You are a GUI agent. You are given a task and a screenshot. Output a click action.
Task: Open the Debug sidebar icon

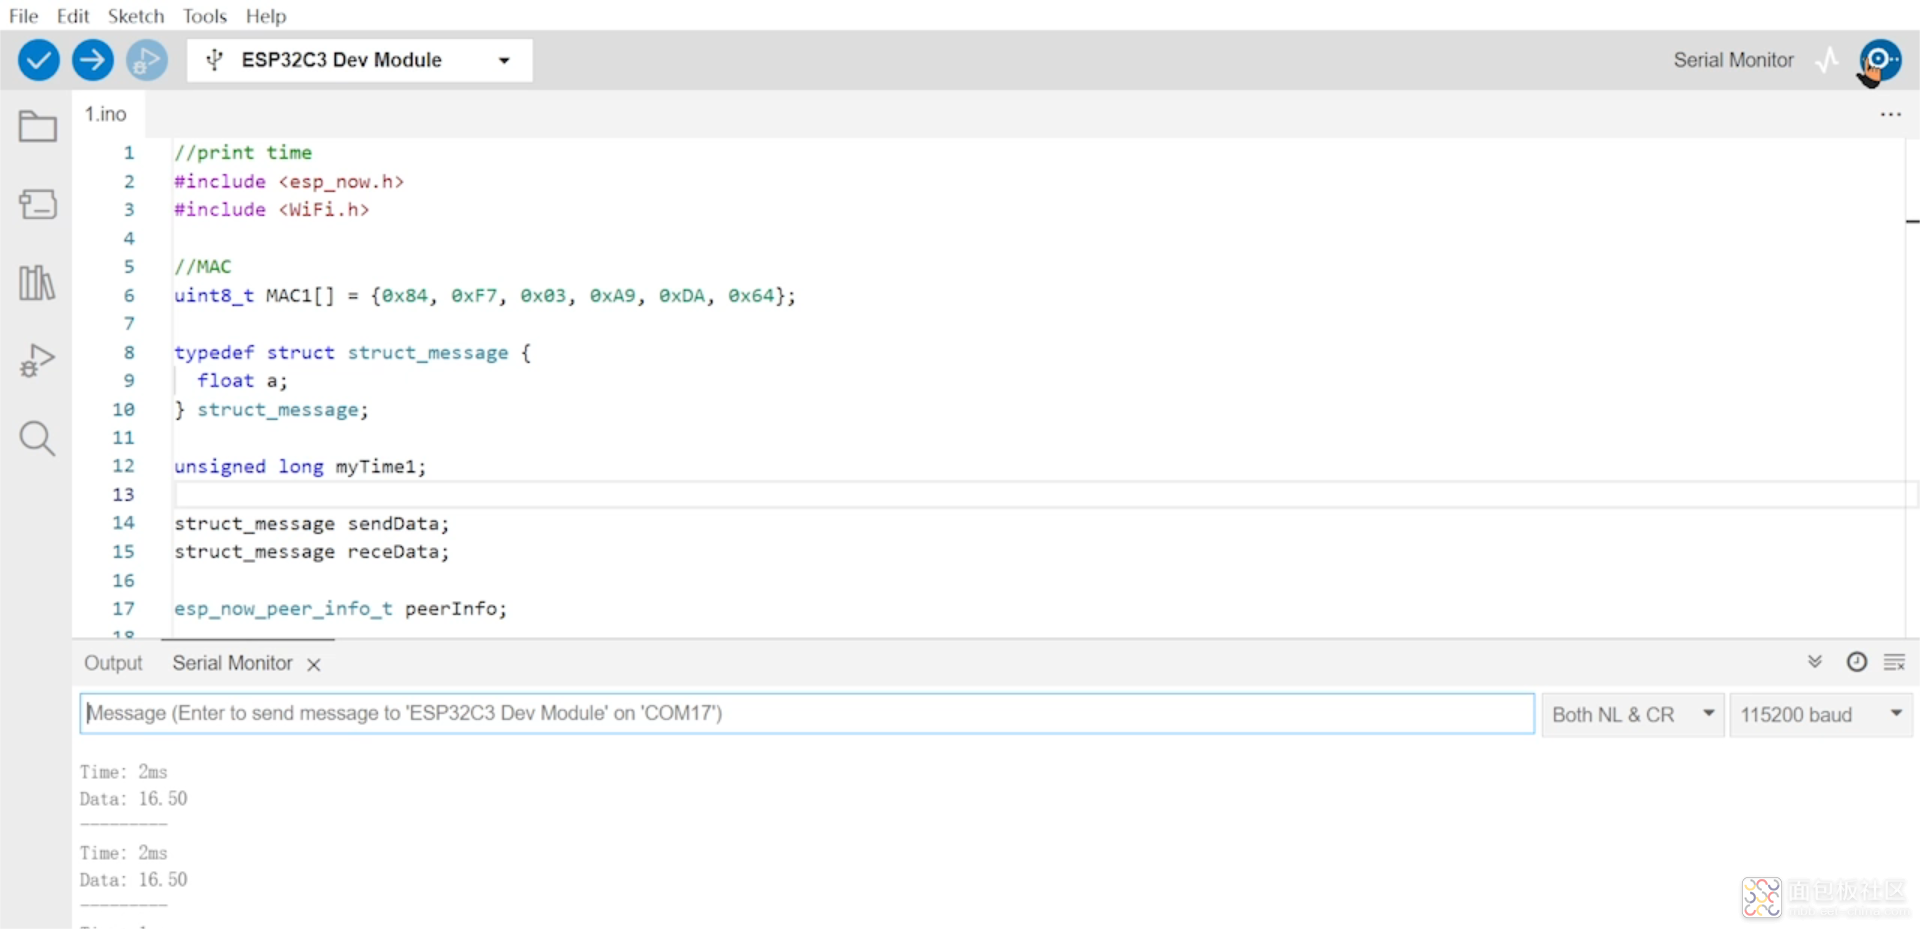pos(38,360)
